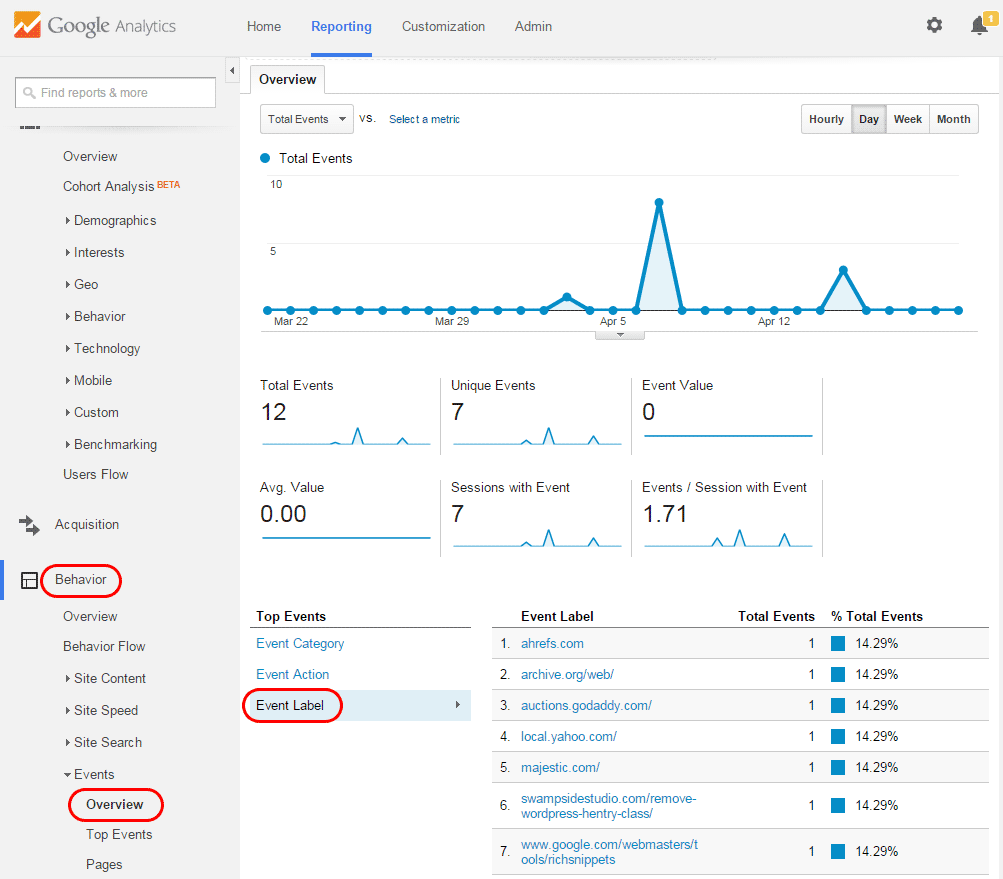This screenshot has height=879, width=1003.
Task: Open the Acquisition section
Action: 87,525
